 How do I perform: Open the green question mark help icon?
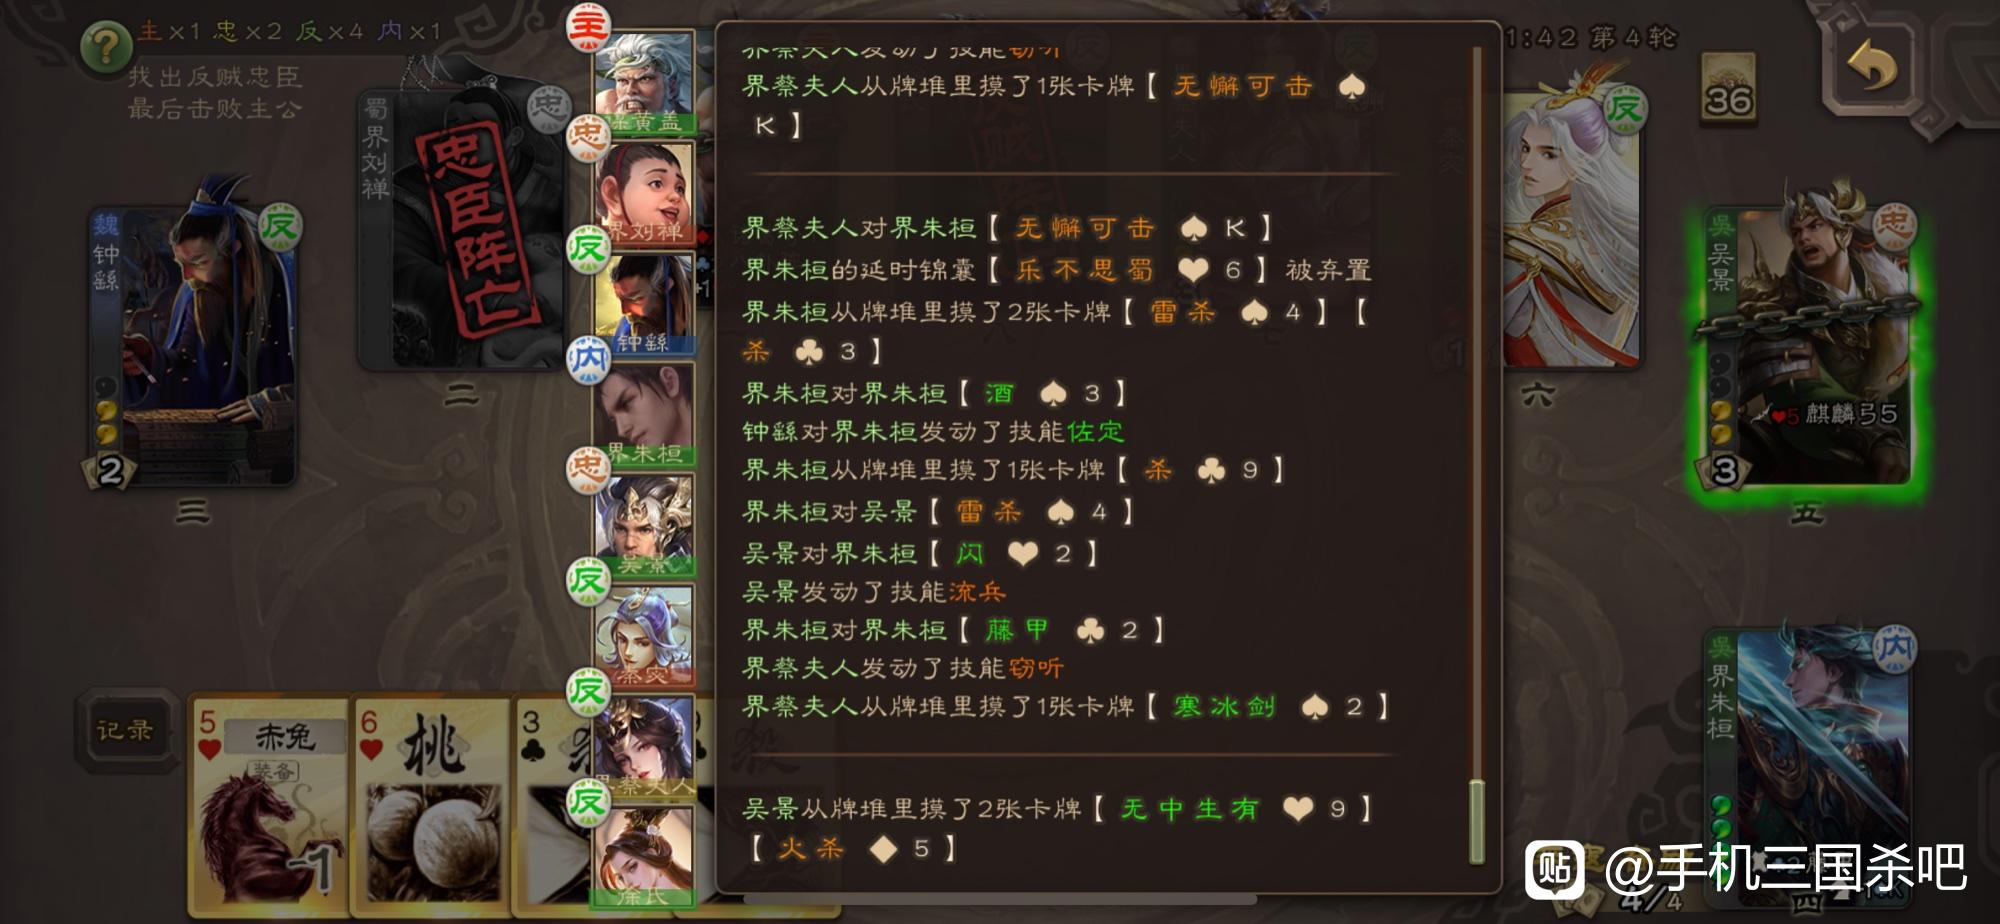click(107, 46)
